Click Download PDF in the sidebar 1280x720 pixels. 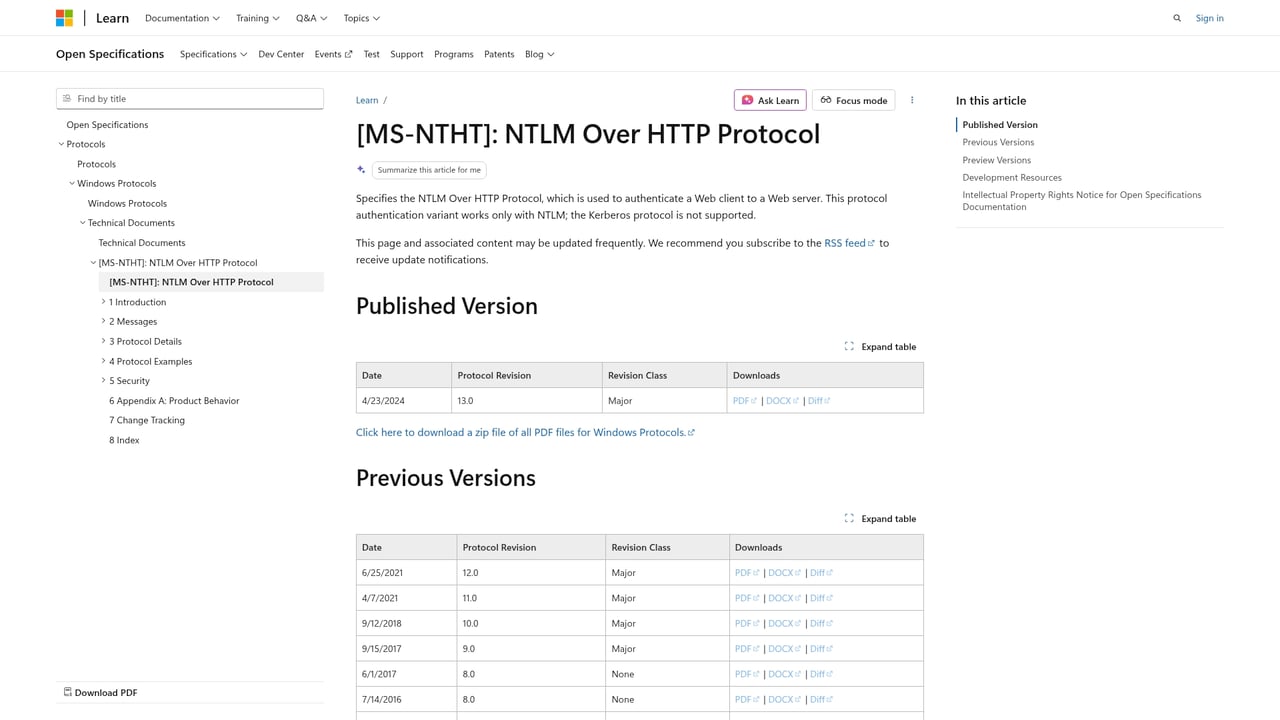(x=99, y=692)
